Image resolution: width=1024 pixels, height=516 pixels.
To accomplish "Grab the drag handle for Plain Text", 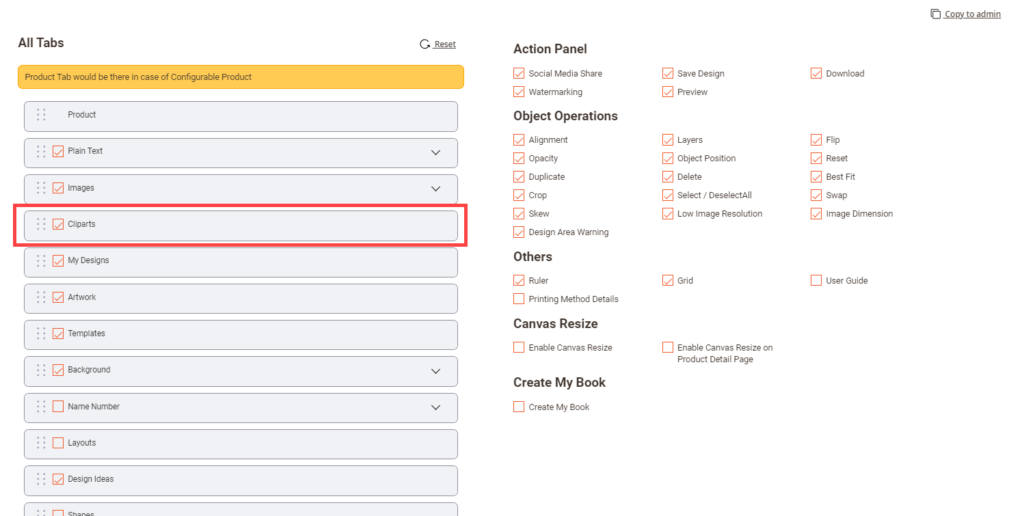I will click(41, 152).
